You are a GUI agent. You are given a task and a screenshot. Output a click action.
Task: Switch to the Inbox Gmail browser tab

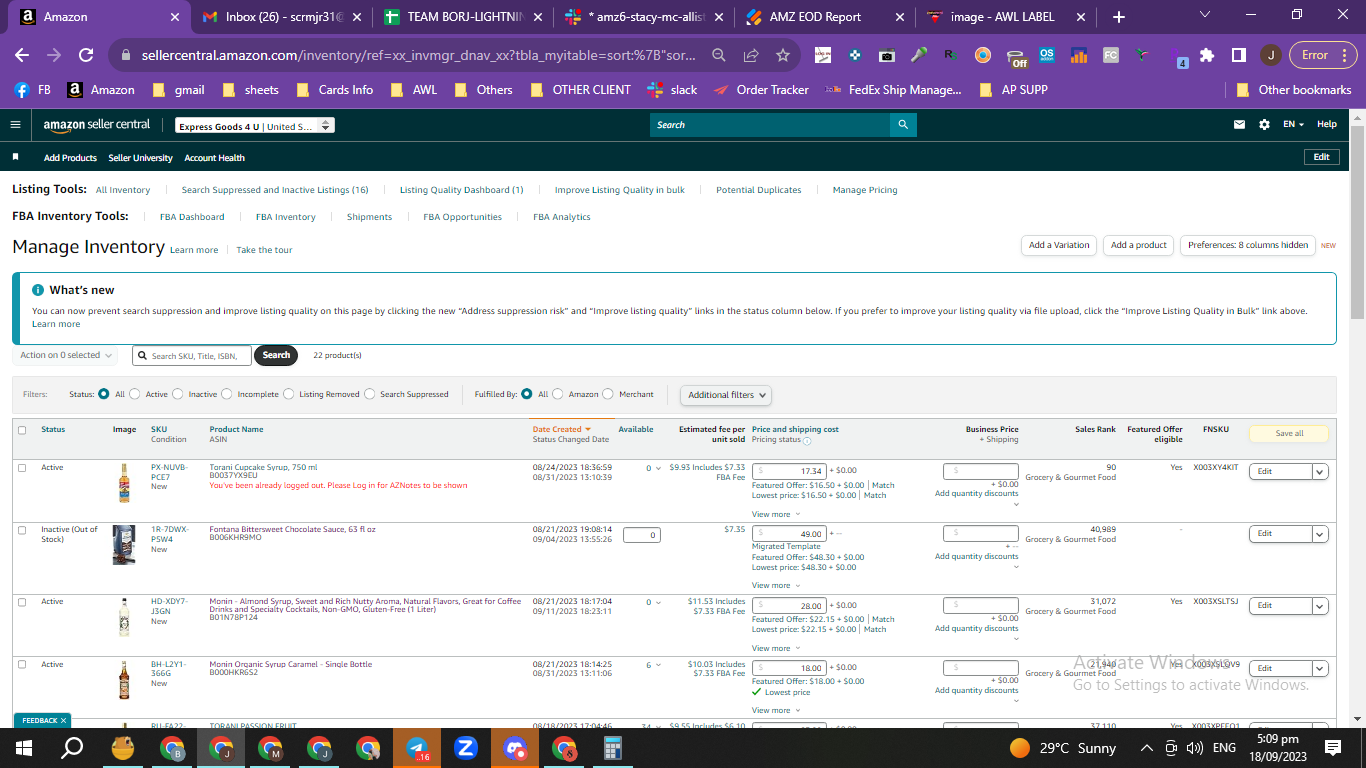coord(282,17)
